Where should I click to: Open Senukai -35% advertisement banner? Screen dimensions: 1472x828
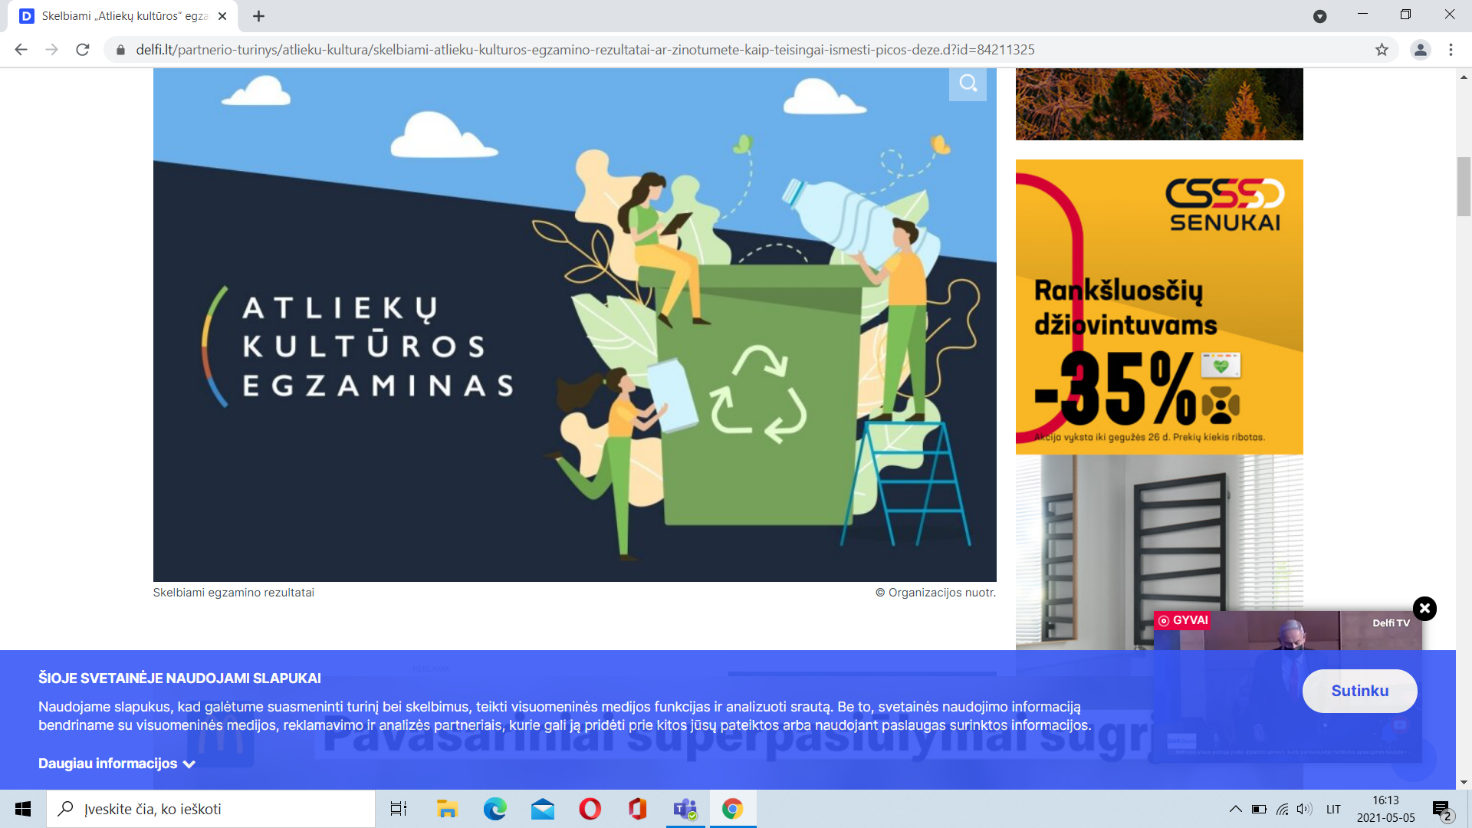click(x=1159, y=306)
